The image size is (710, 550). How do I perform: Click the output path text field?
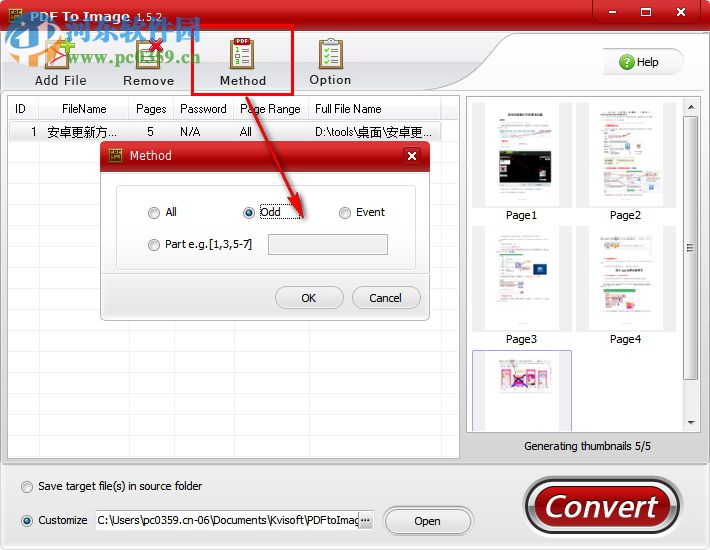tap(227, 520)
